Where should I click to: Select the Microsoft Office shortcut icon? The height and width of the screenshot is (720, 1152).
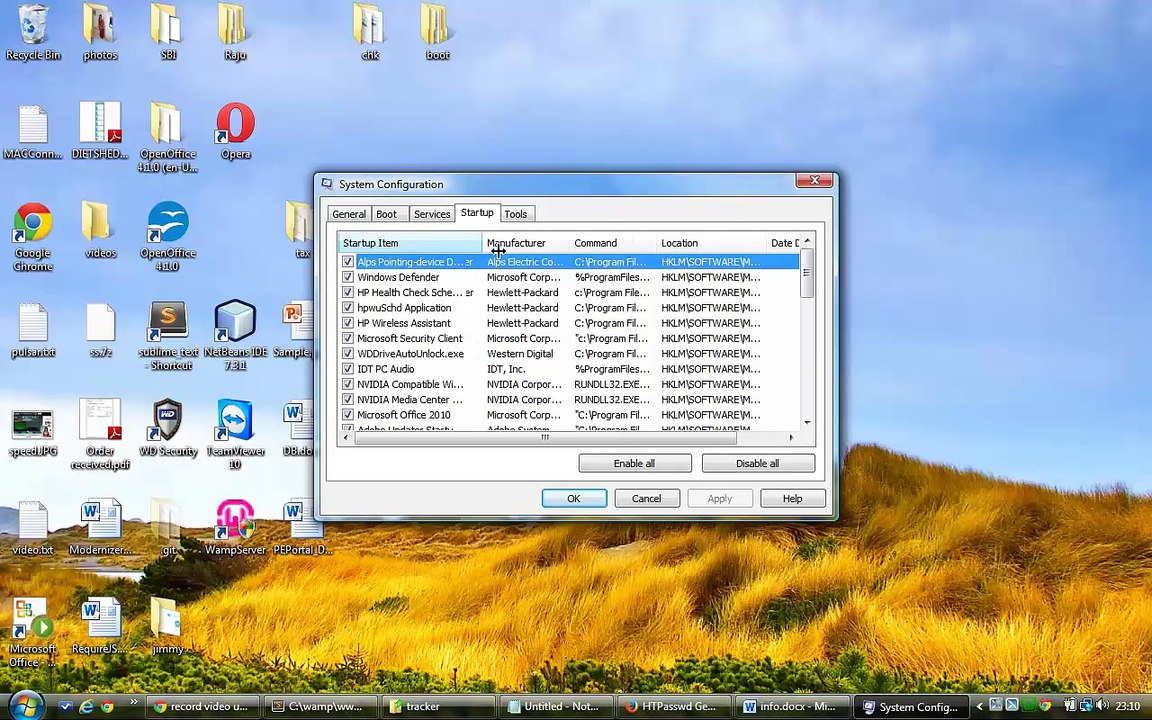(x=32, y=632)
